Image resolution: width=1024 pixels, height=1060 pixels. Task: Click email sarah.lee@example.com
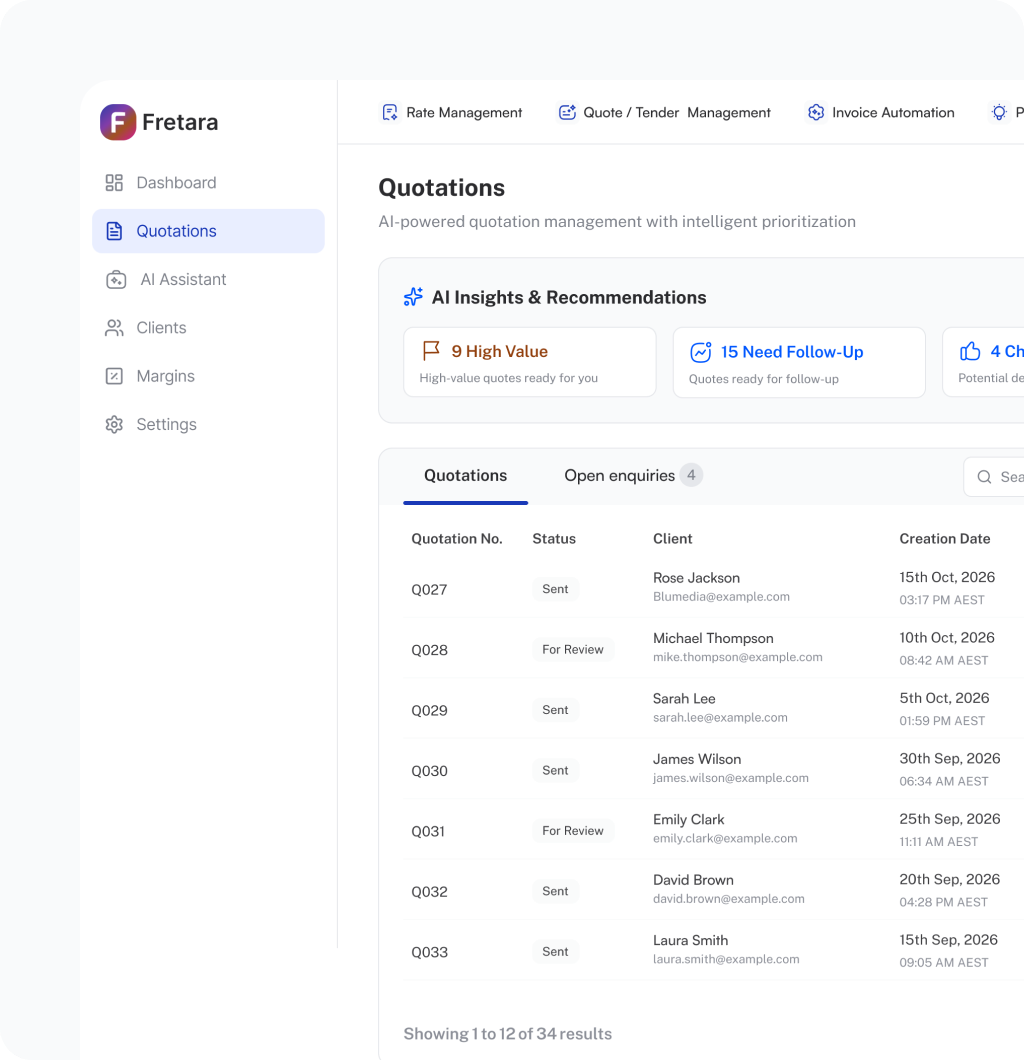(720, 718)
